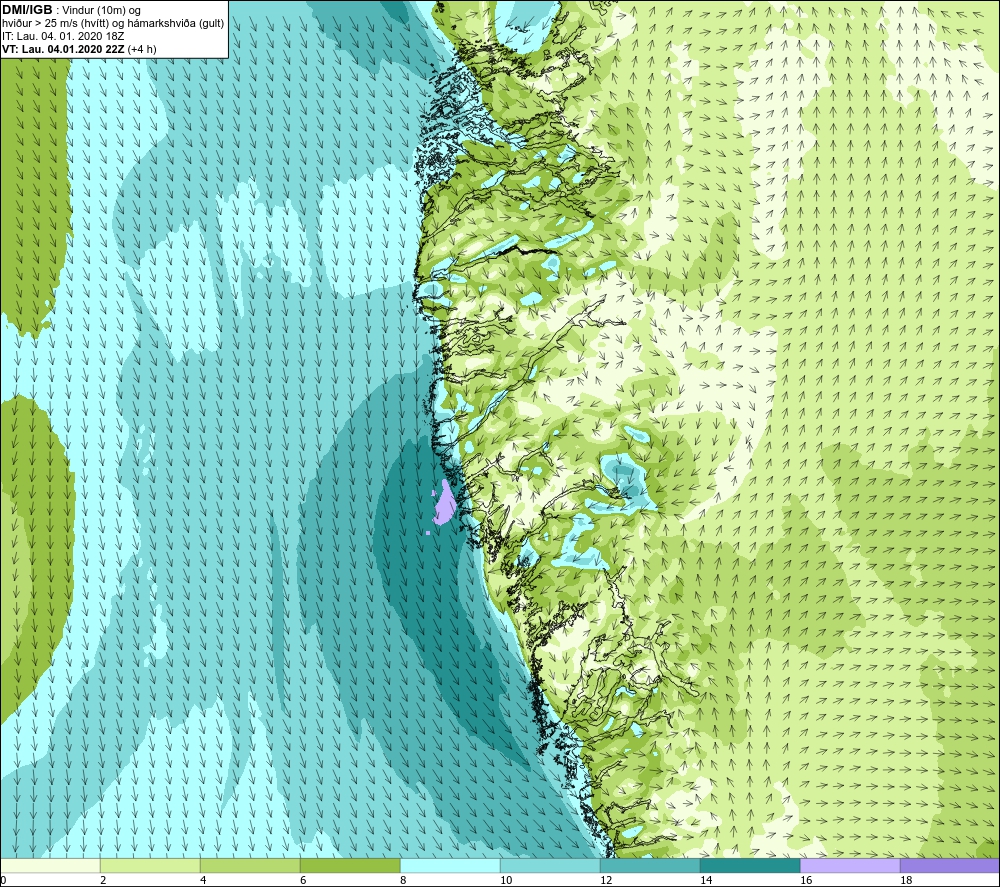Screen dimensions: 1000x887
Task: Click the legend label '14'
Action: click(706, 881)
